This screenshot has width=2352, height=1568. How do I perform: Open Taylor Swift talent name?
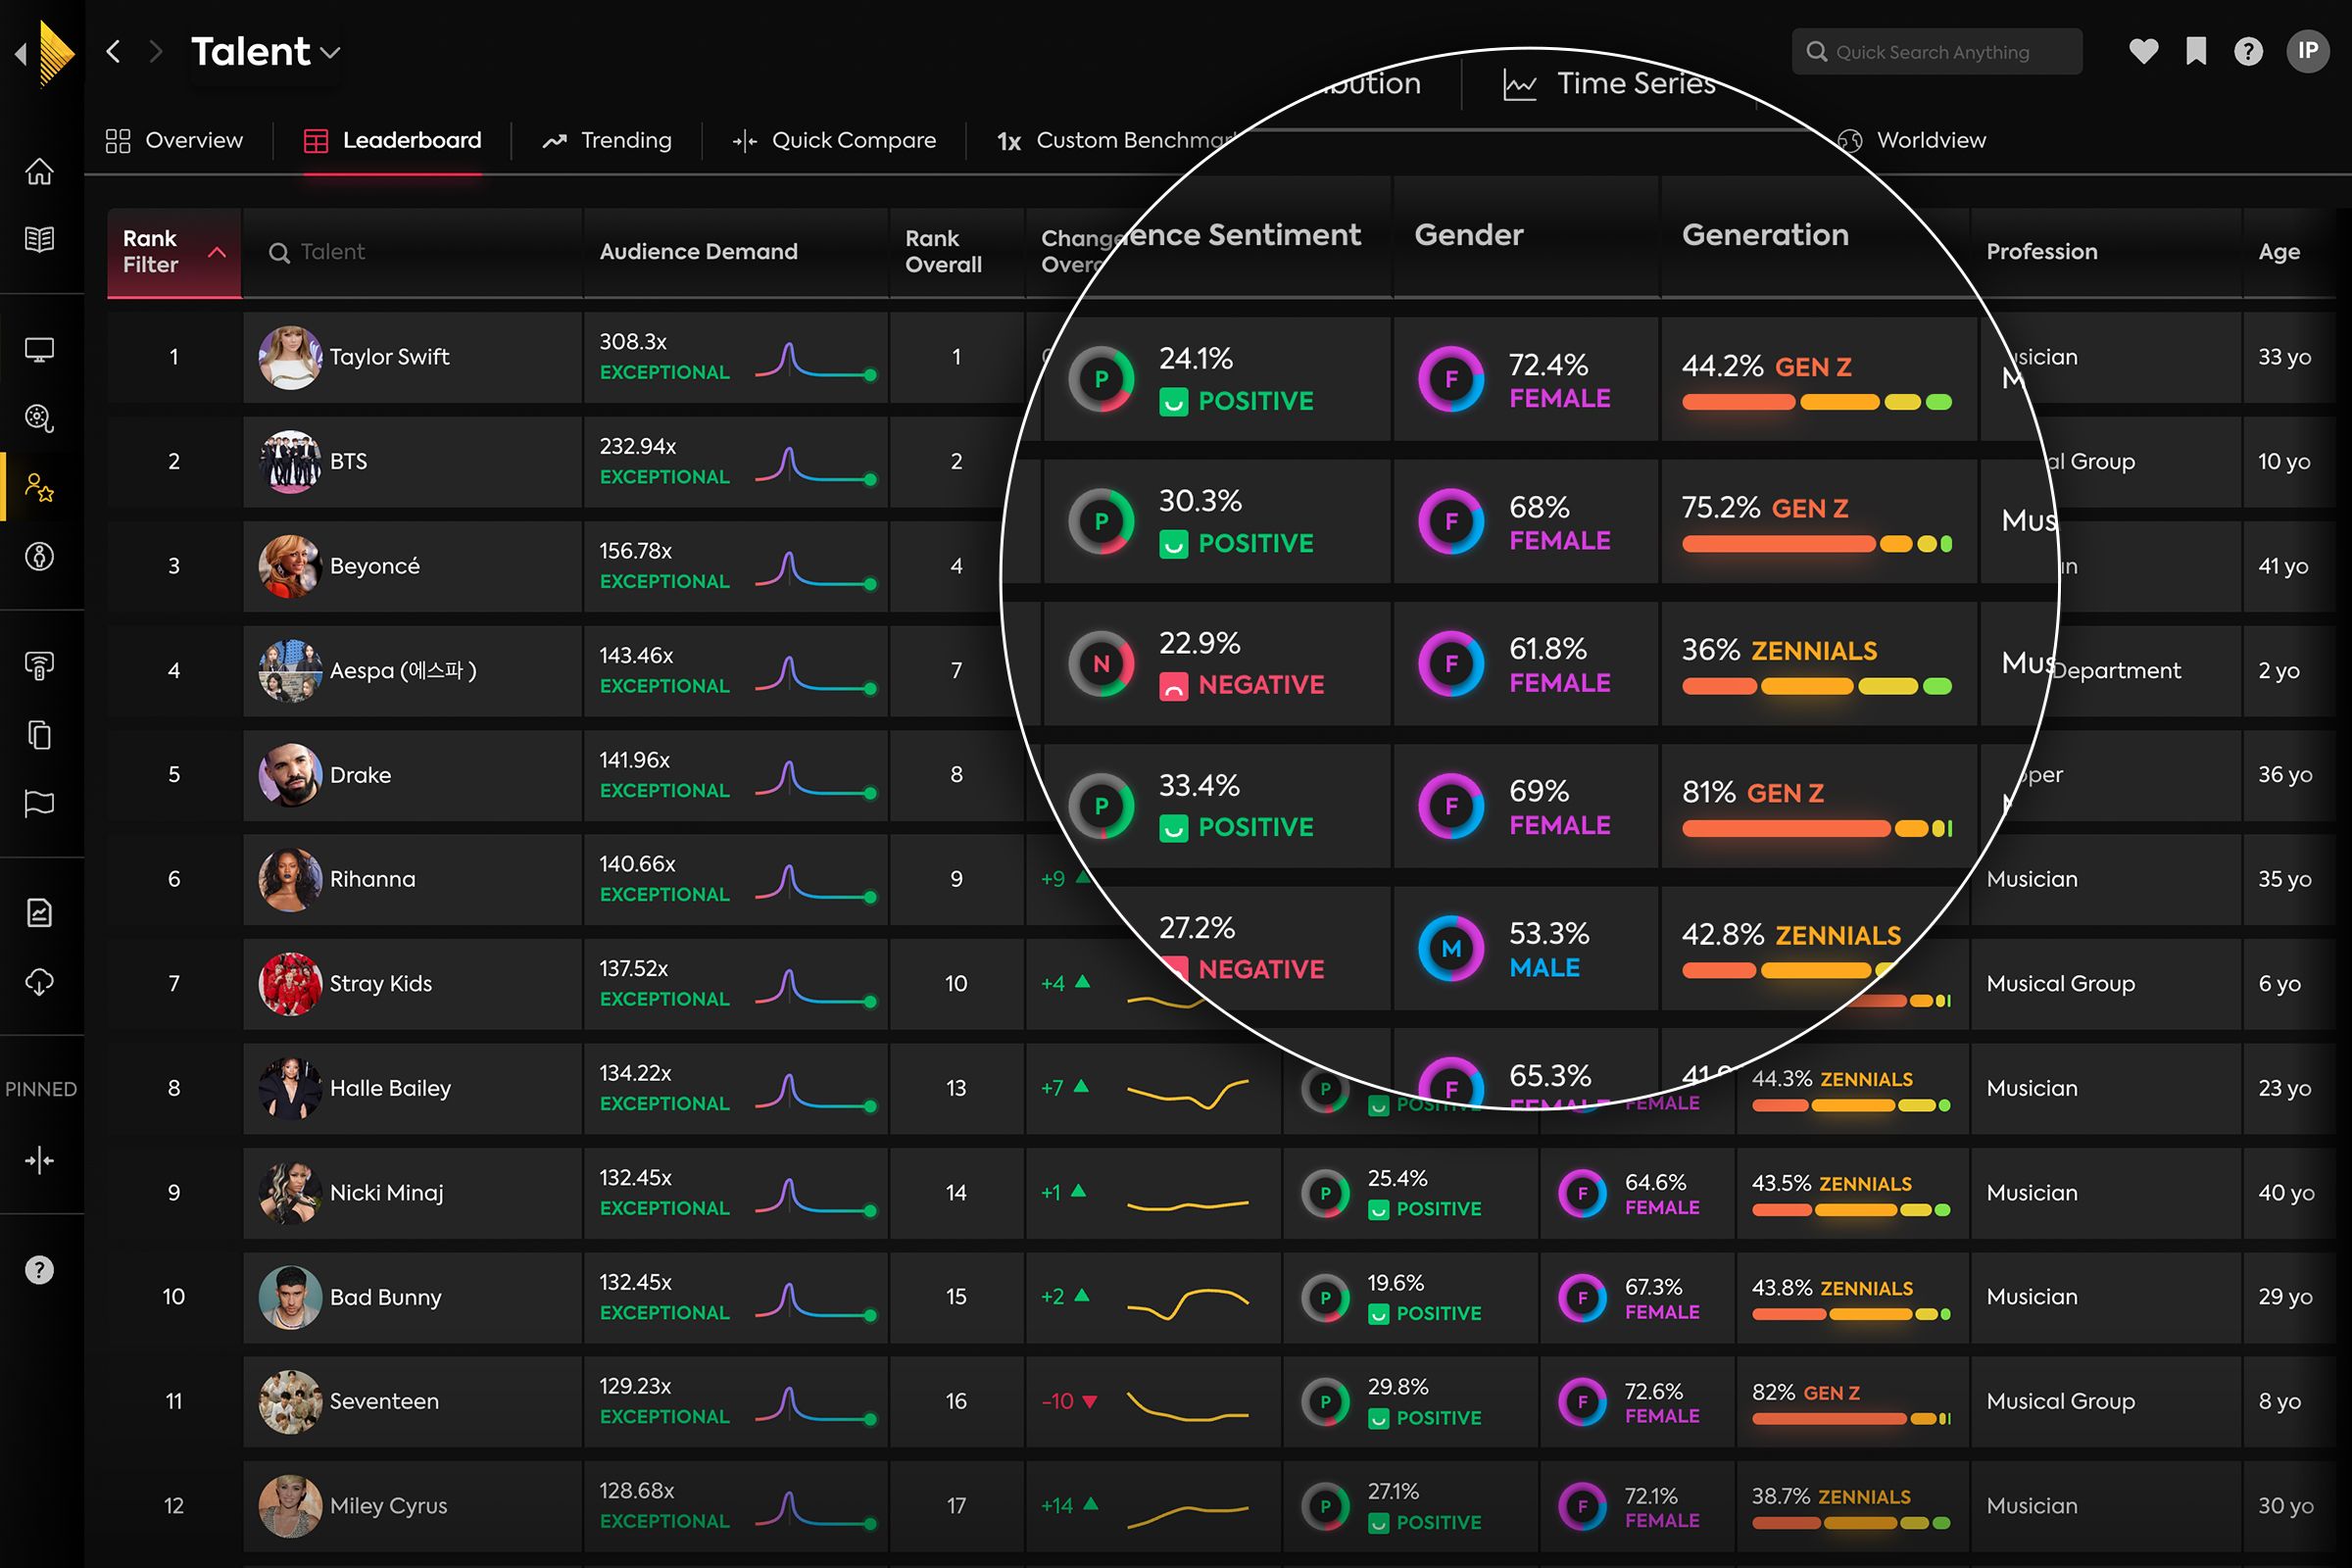(389, 357)
